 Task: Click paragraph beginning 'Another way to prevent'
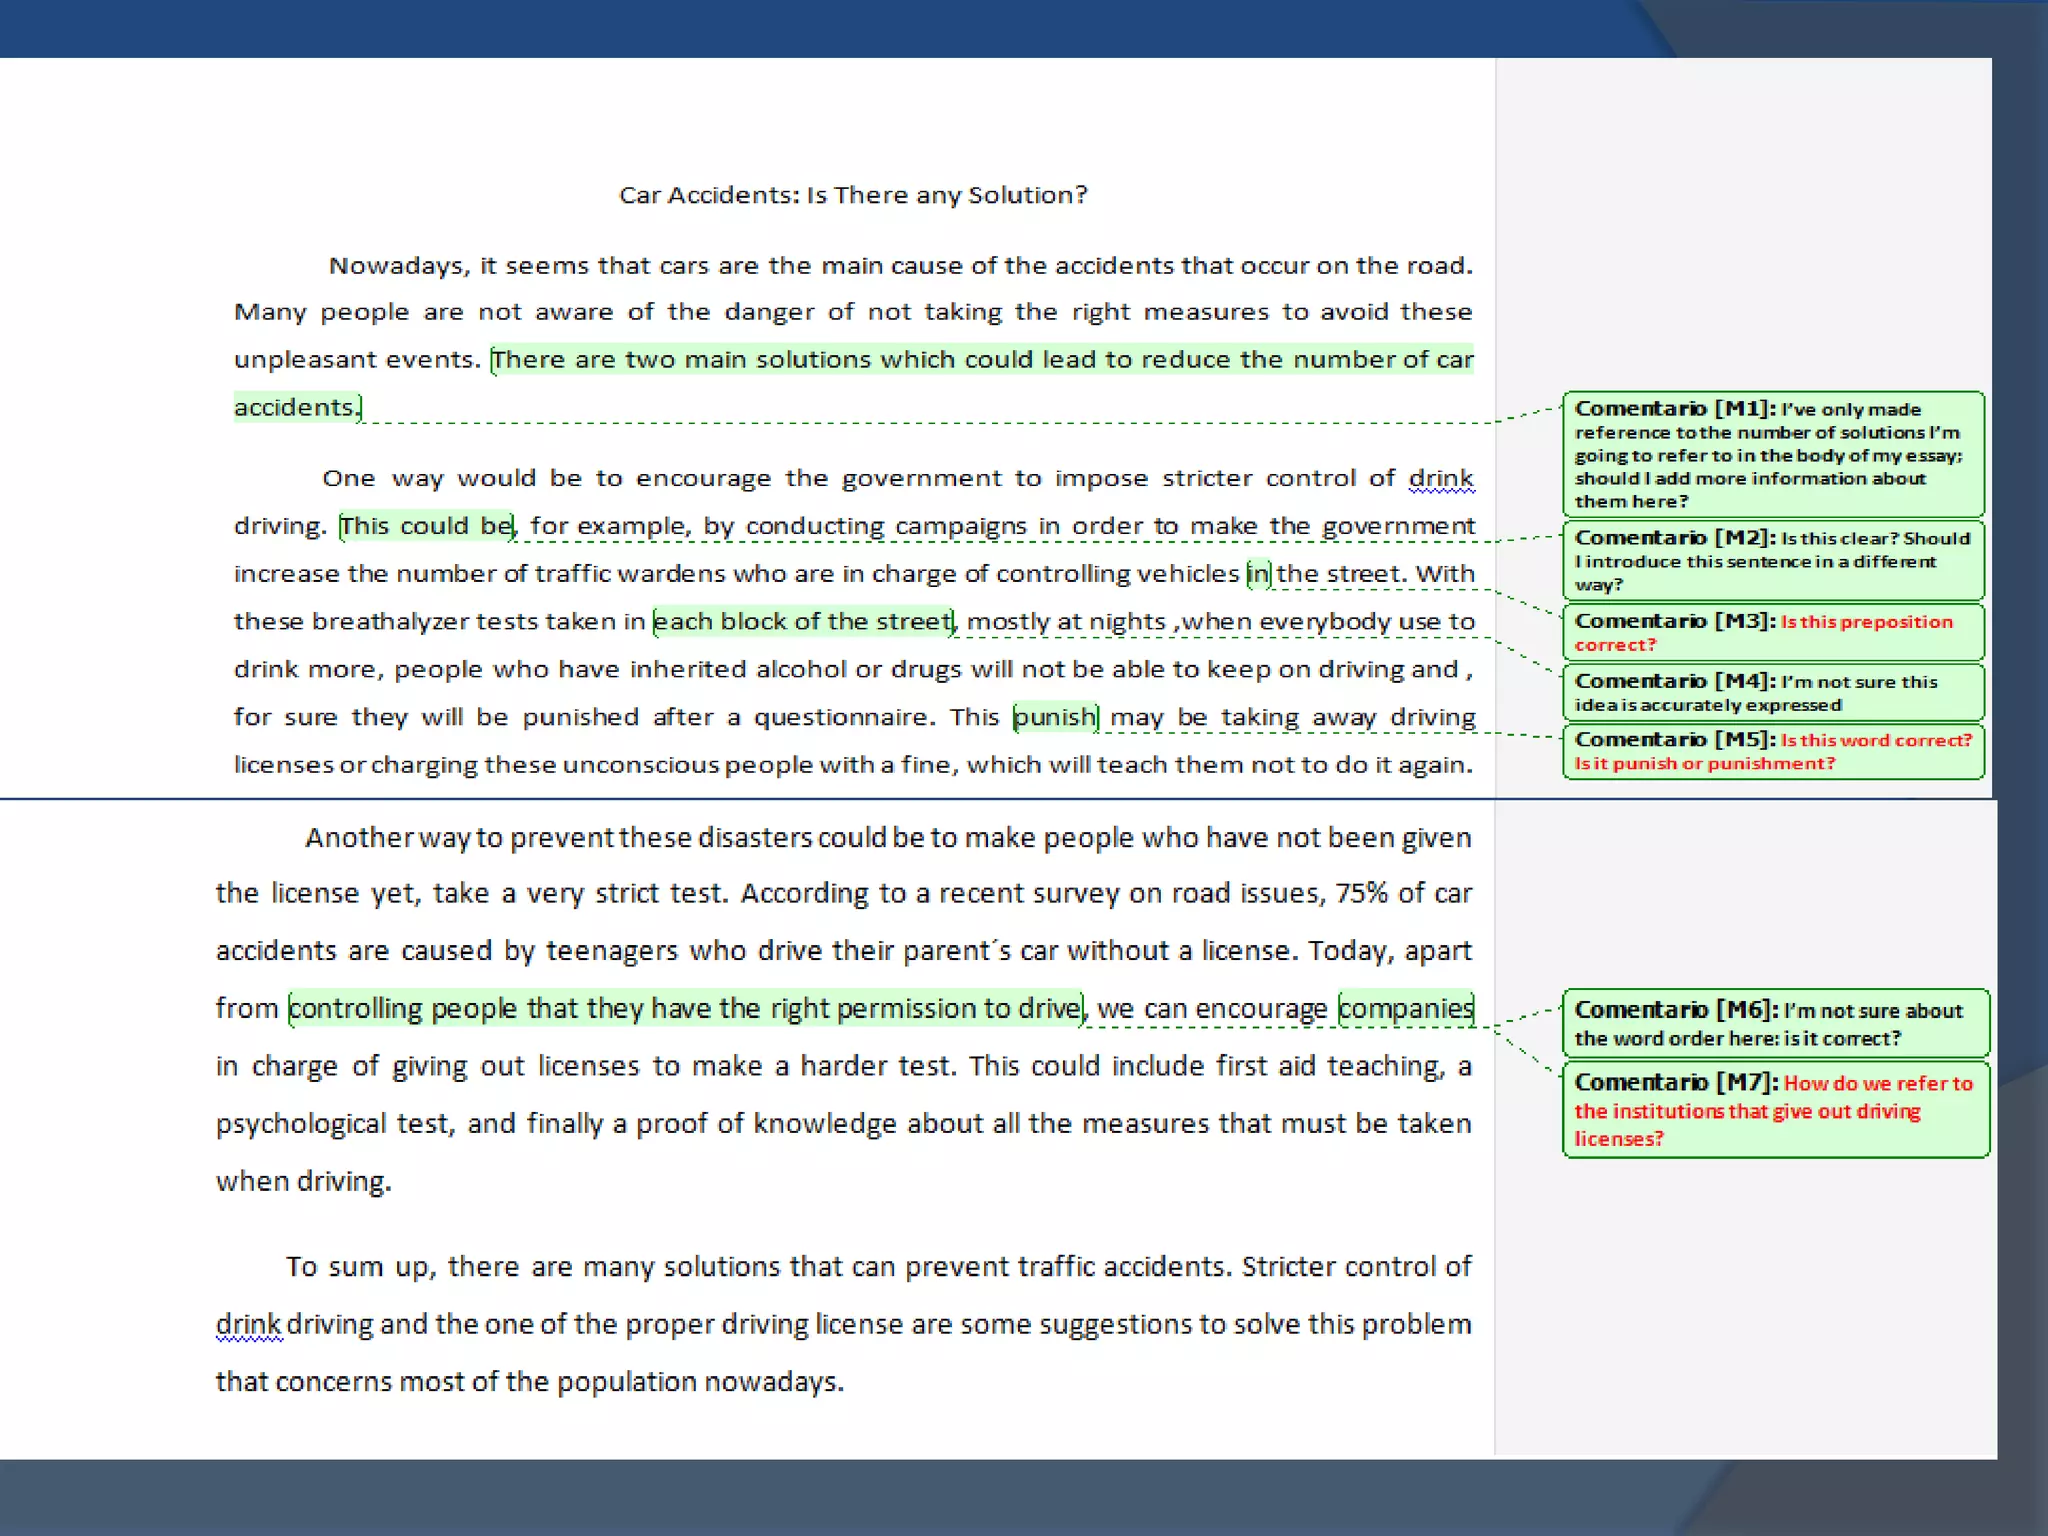point(843,952)
